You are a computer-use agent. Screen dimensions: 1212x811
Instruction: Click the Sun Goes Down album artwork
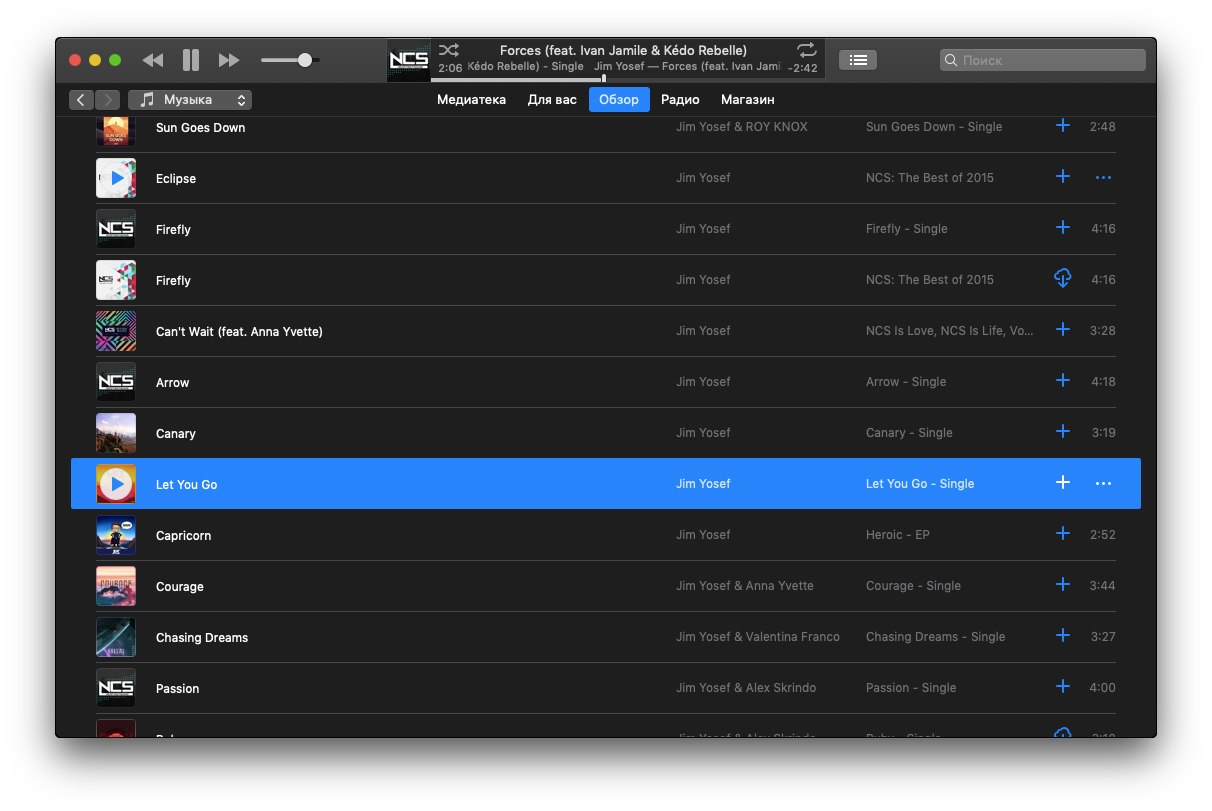click(116, 131)
